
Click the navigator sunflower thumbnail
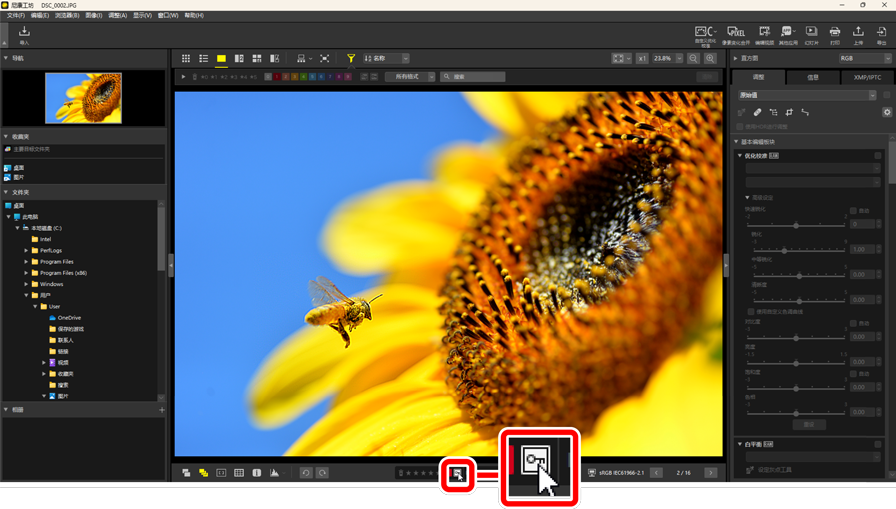click(83, 97)
